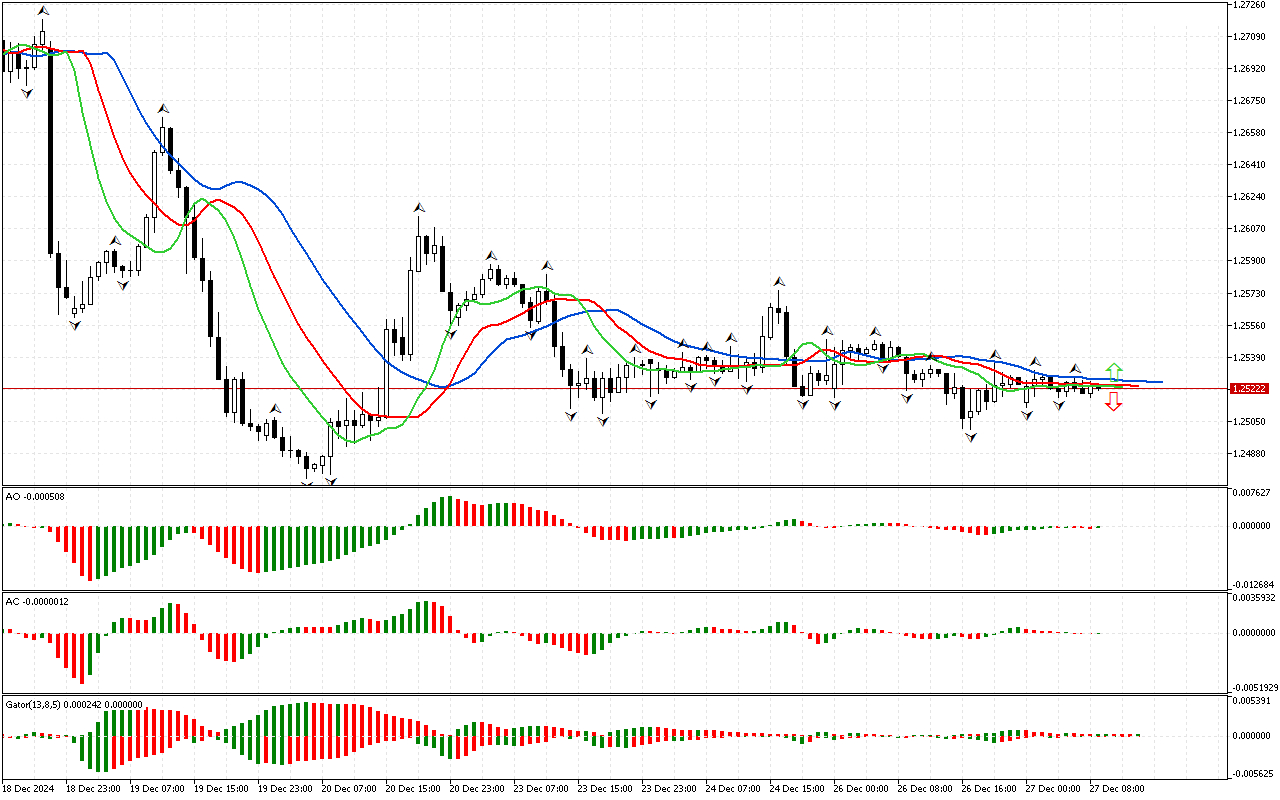This screenshot has height=800, width=1280.
Task: Click the 20 Dec 15:00 time label
Action: 413,789
